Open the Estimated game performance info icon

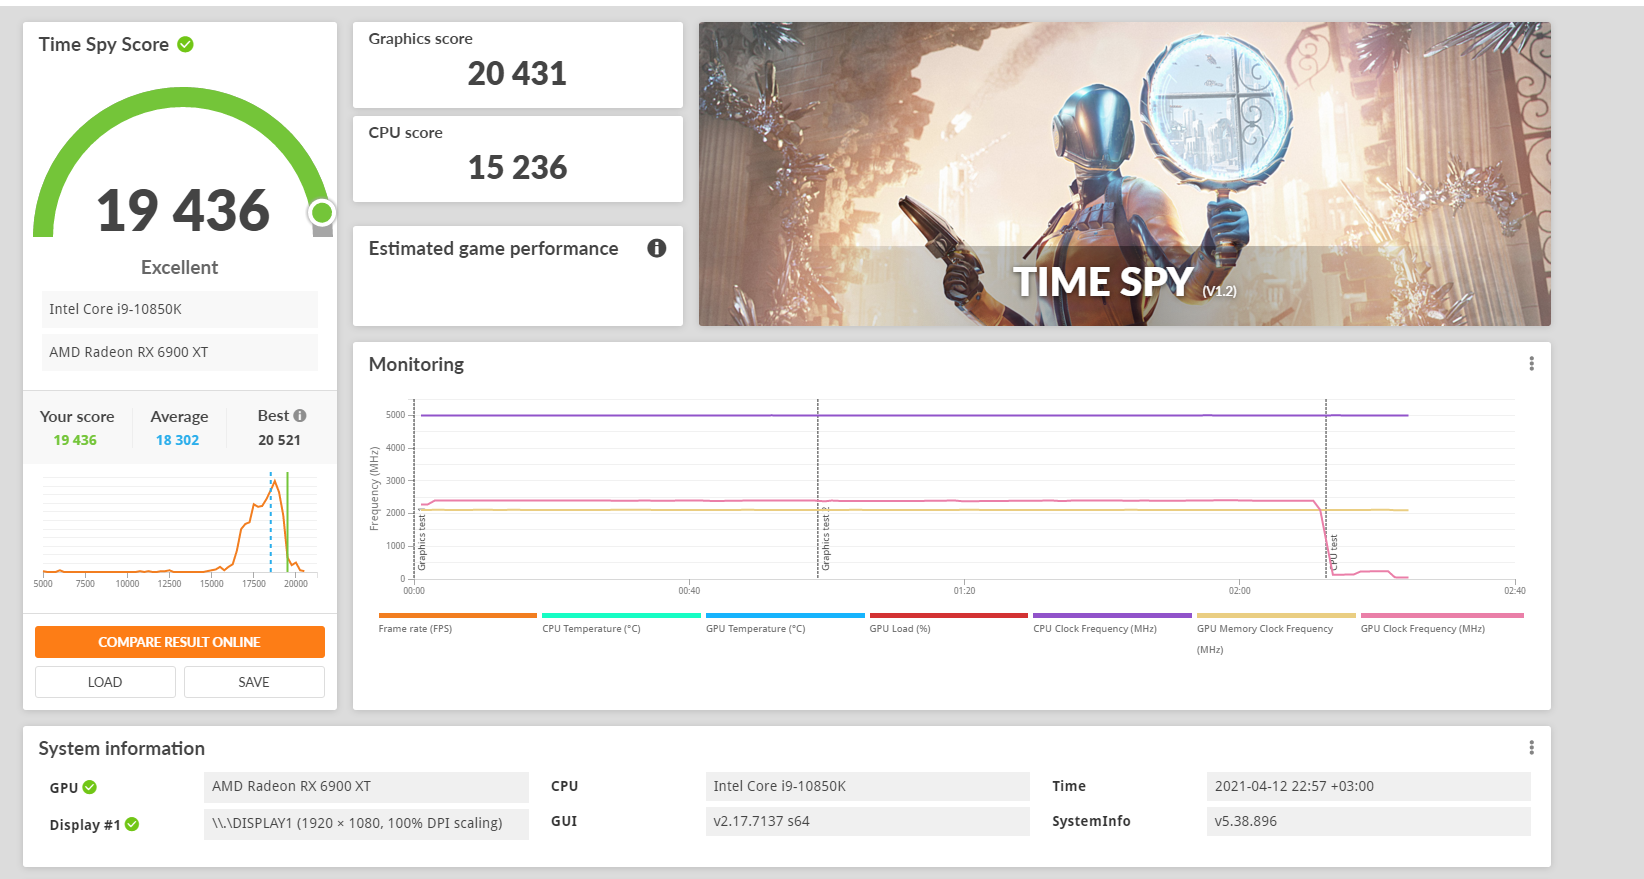(x=657, y=248)
